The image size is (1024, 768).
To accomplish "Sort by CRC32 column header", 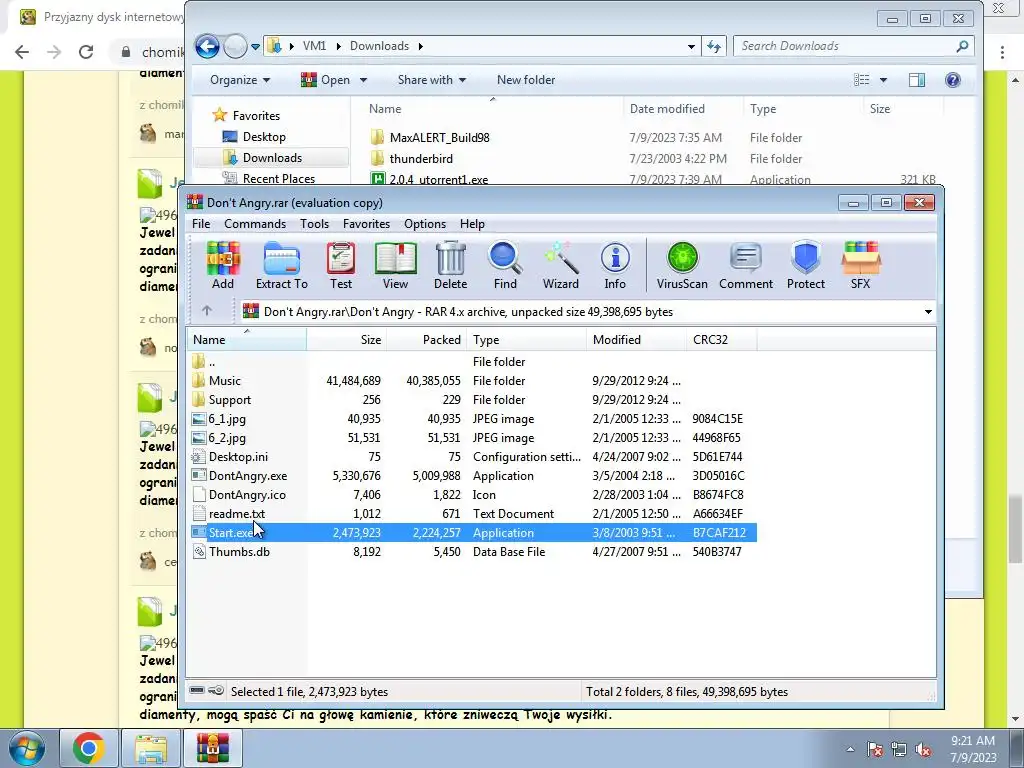I will (722, 340).
